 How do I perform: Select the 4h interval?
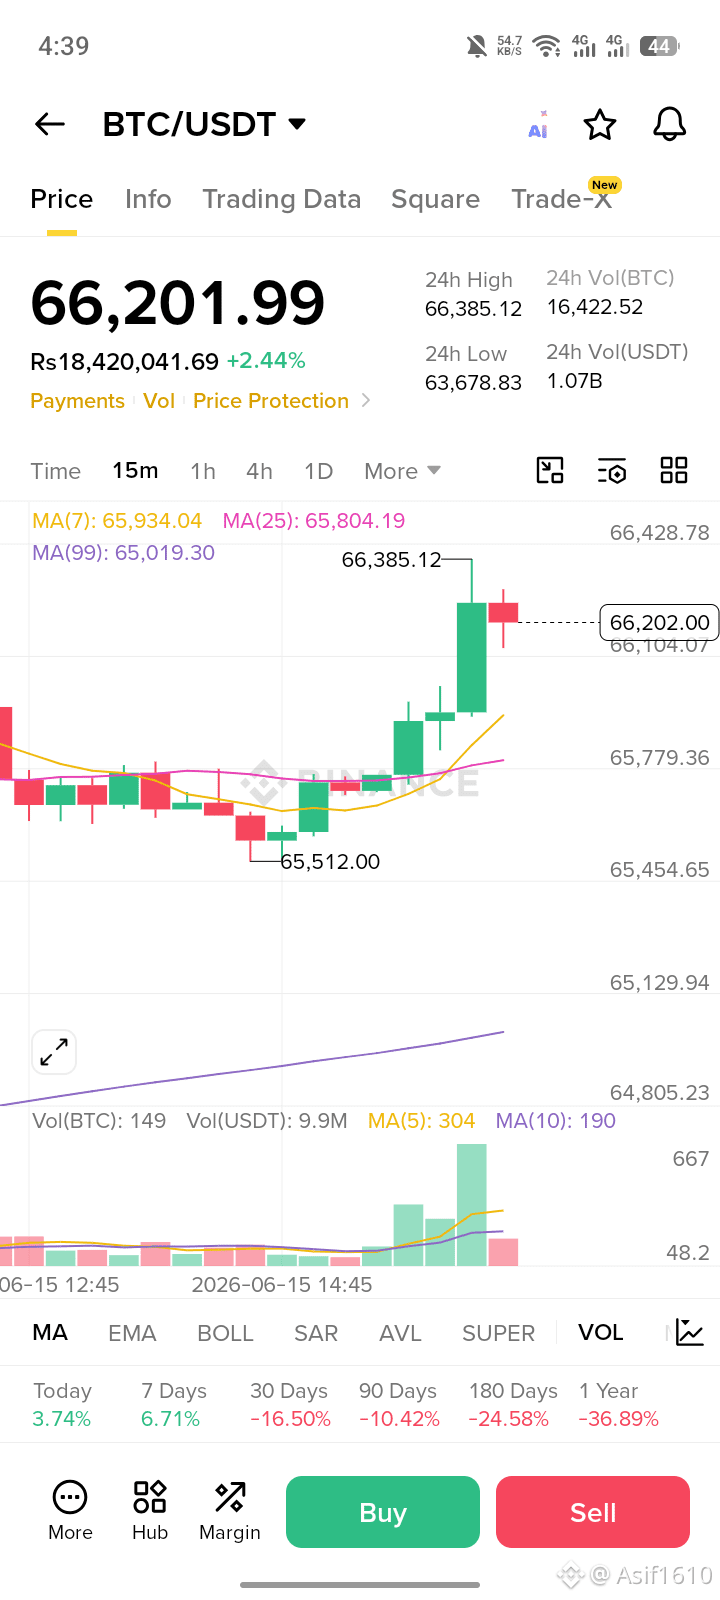click(259, 471)
